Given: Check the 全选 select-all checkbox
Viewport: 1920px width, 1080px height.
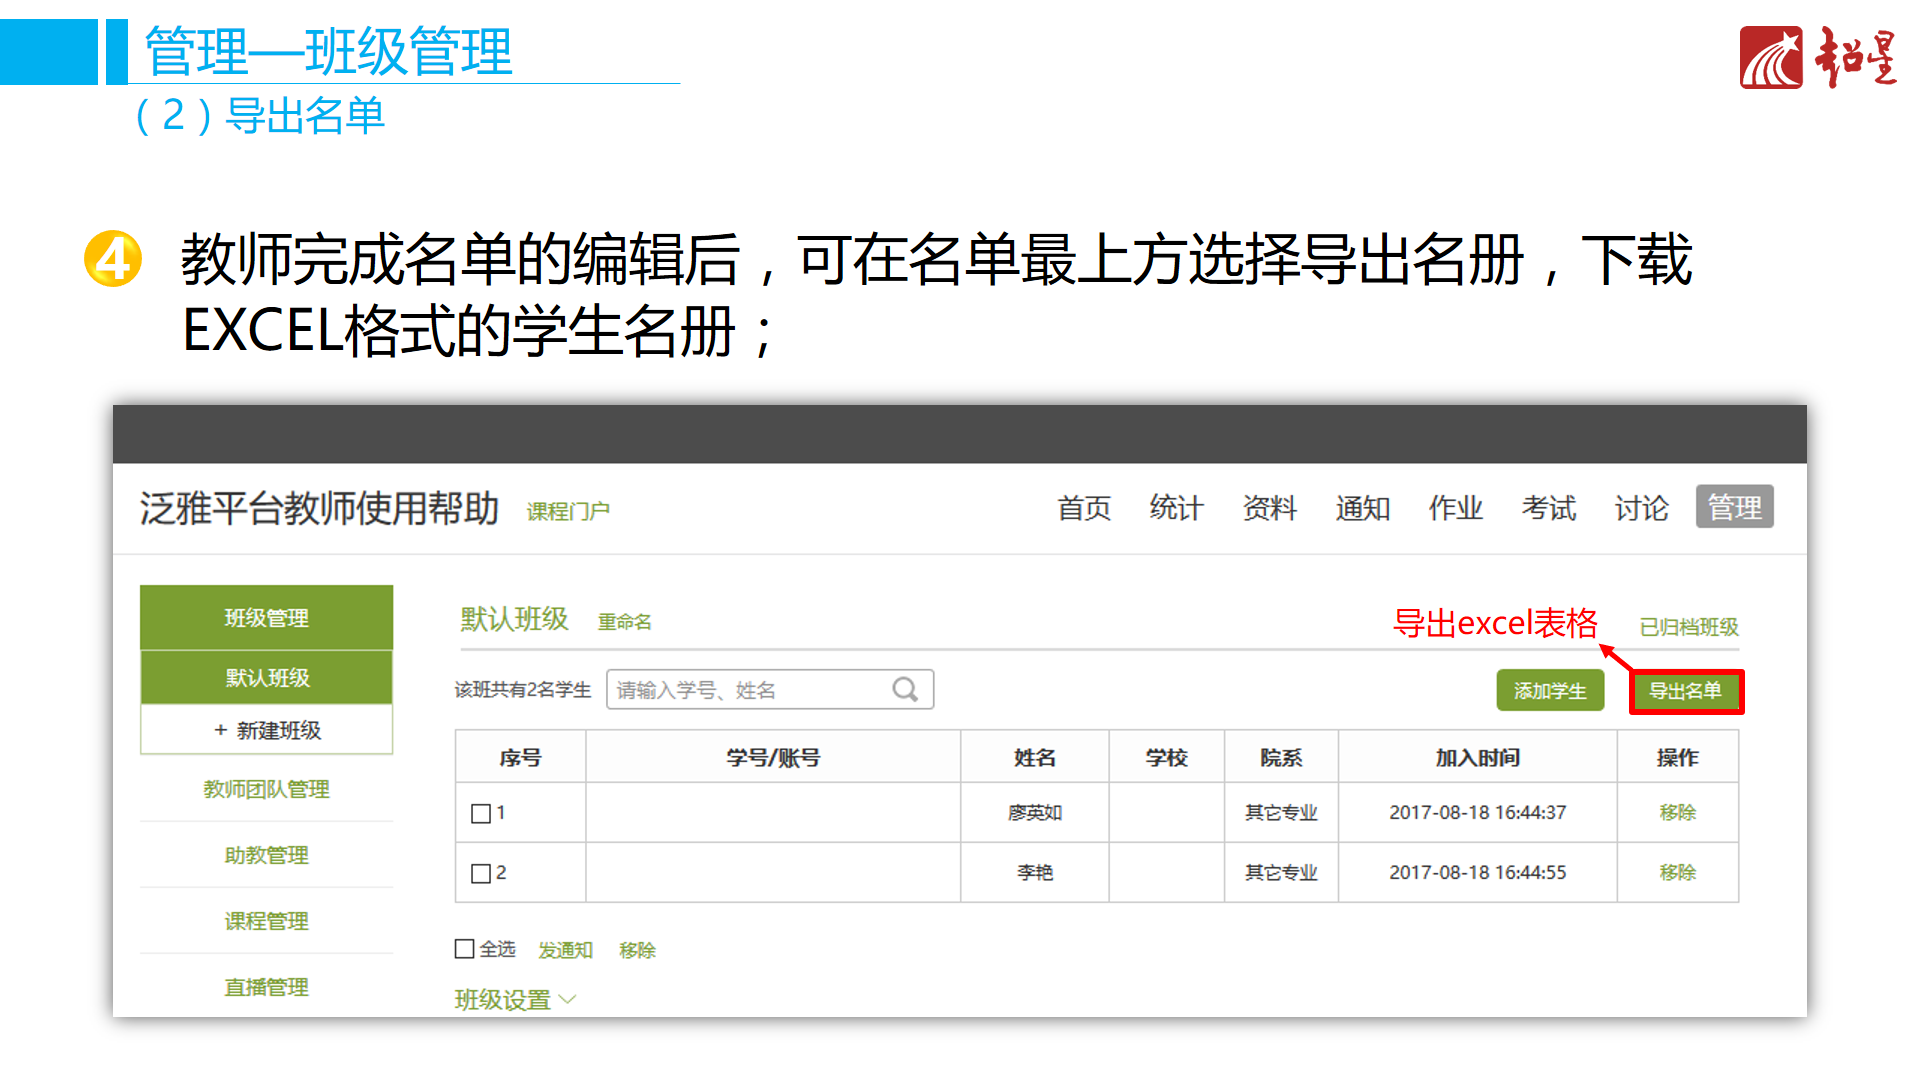Looking at the screenshot, I should click(463, 948).
